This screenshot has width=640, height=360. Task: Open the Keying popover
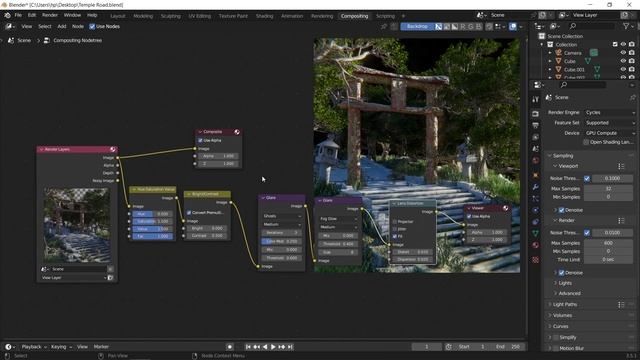pyautogui.click(x=61, y=347)
